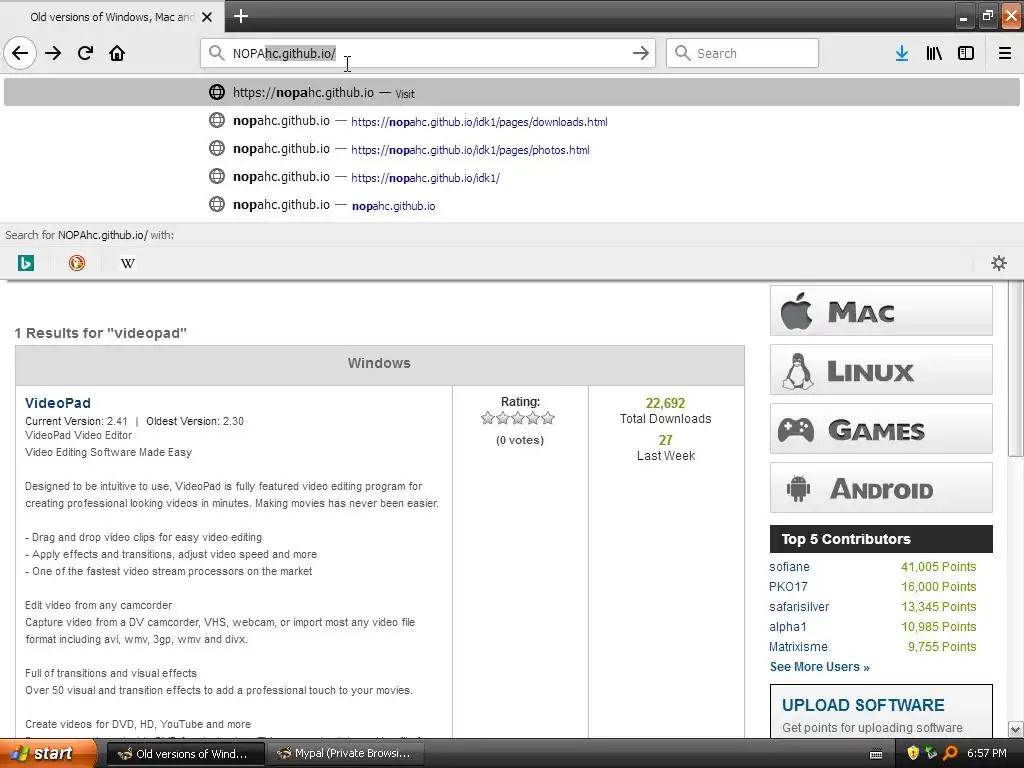This screenshot has width=1024, height=768.
Task: Click See More Users link
Action: [820, 667]
